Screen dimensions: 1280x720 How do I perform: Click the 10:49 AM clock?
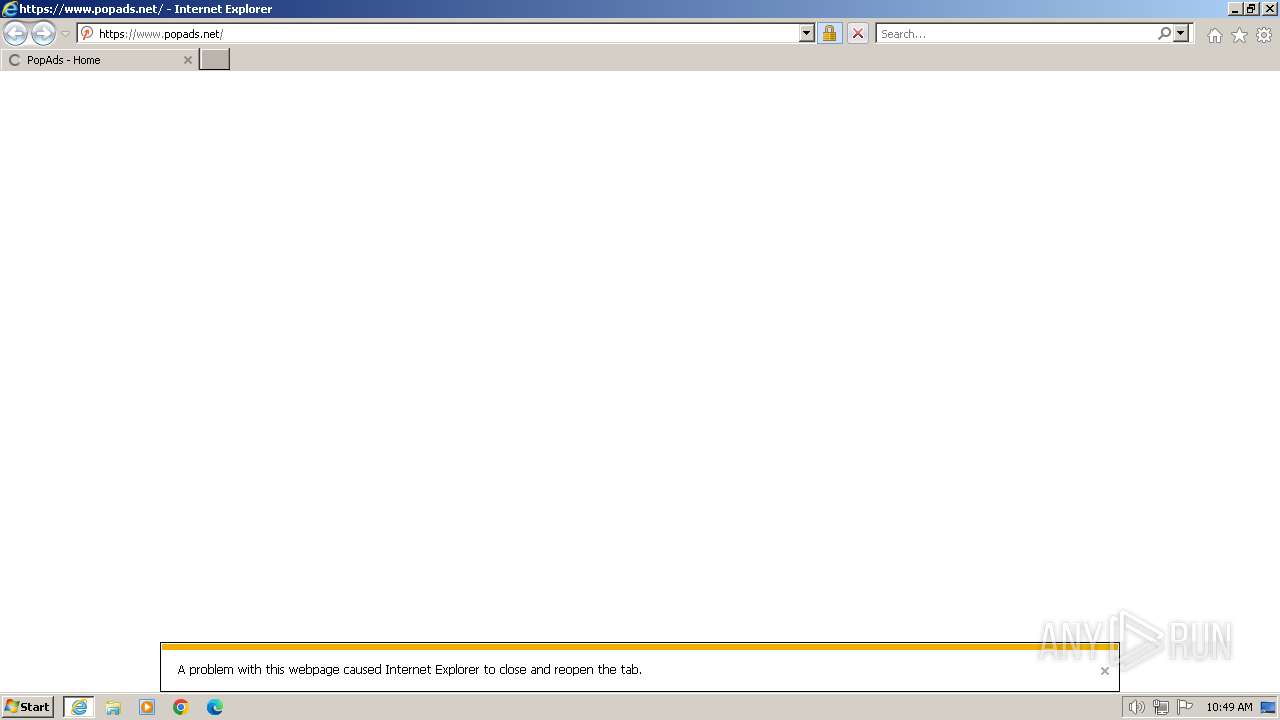point(1229,707)
